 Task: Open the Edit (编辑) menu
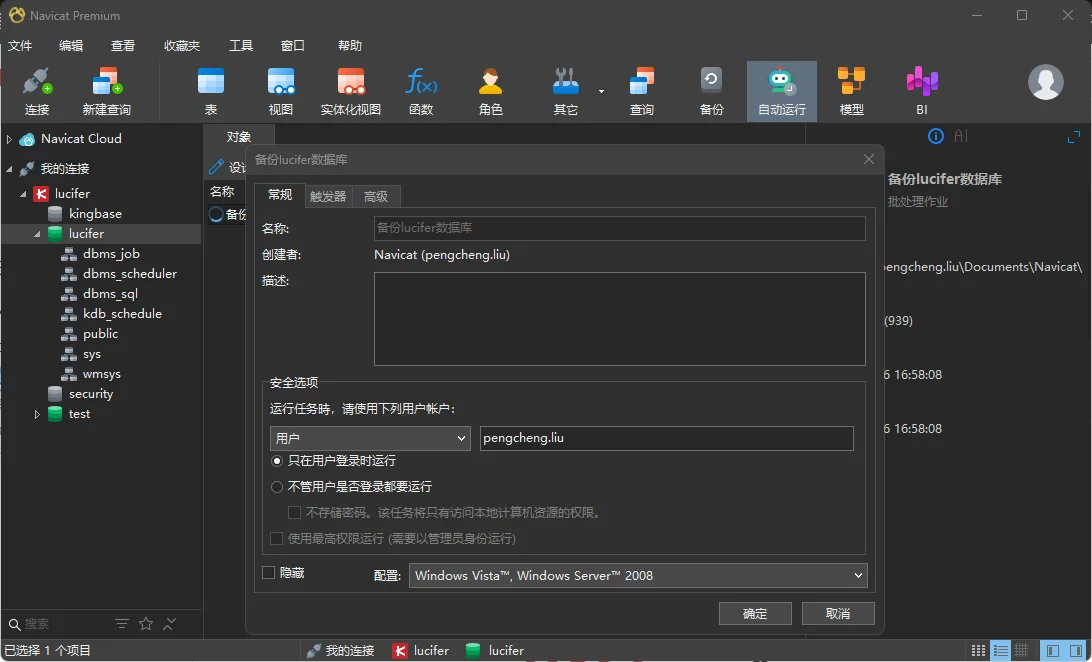point(71,45)
